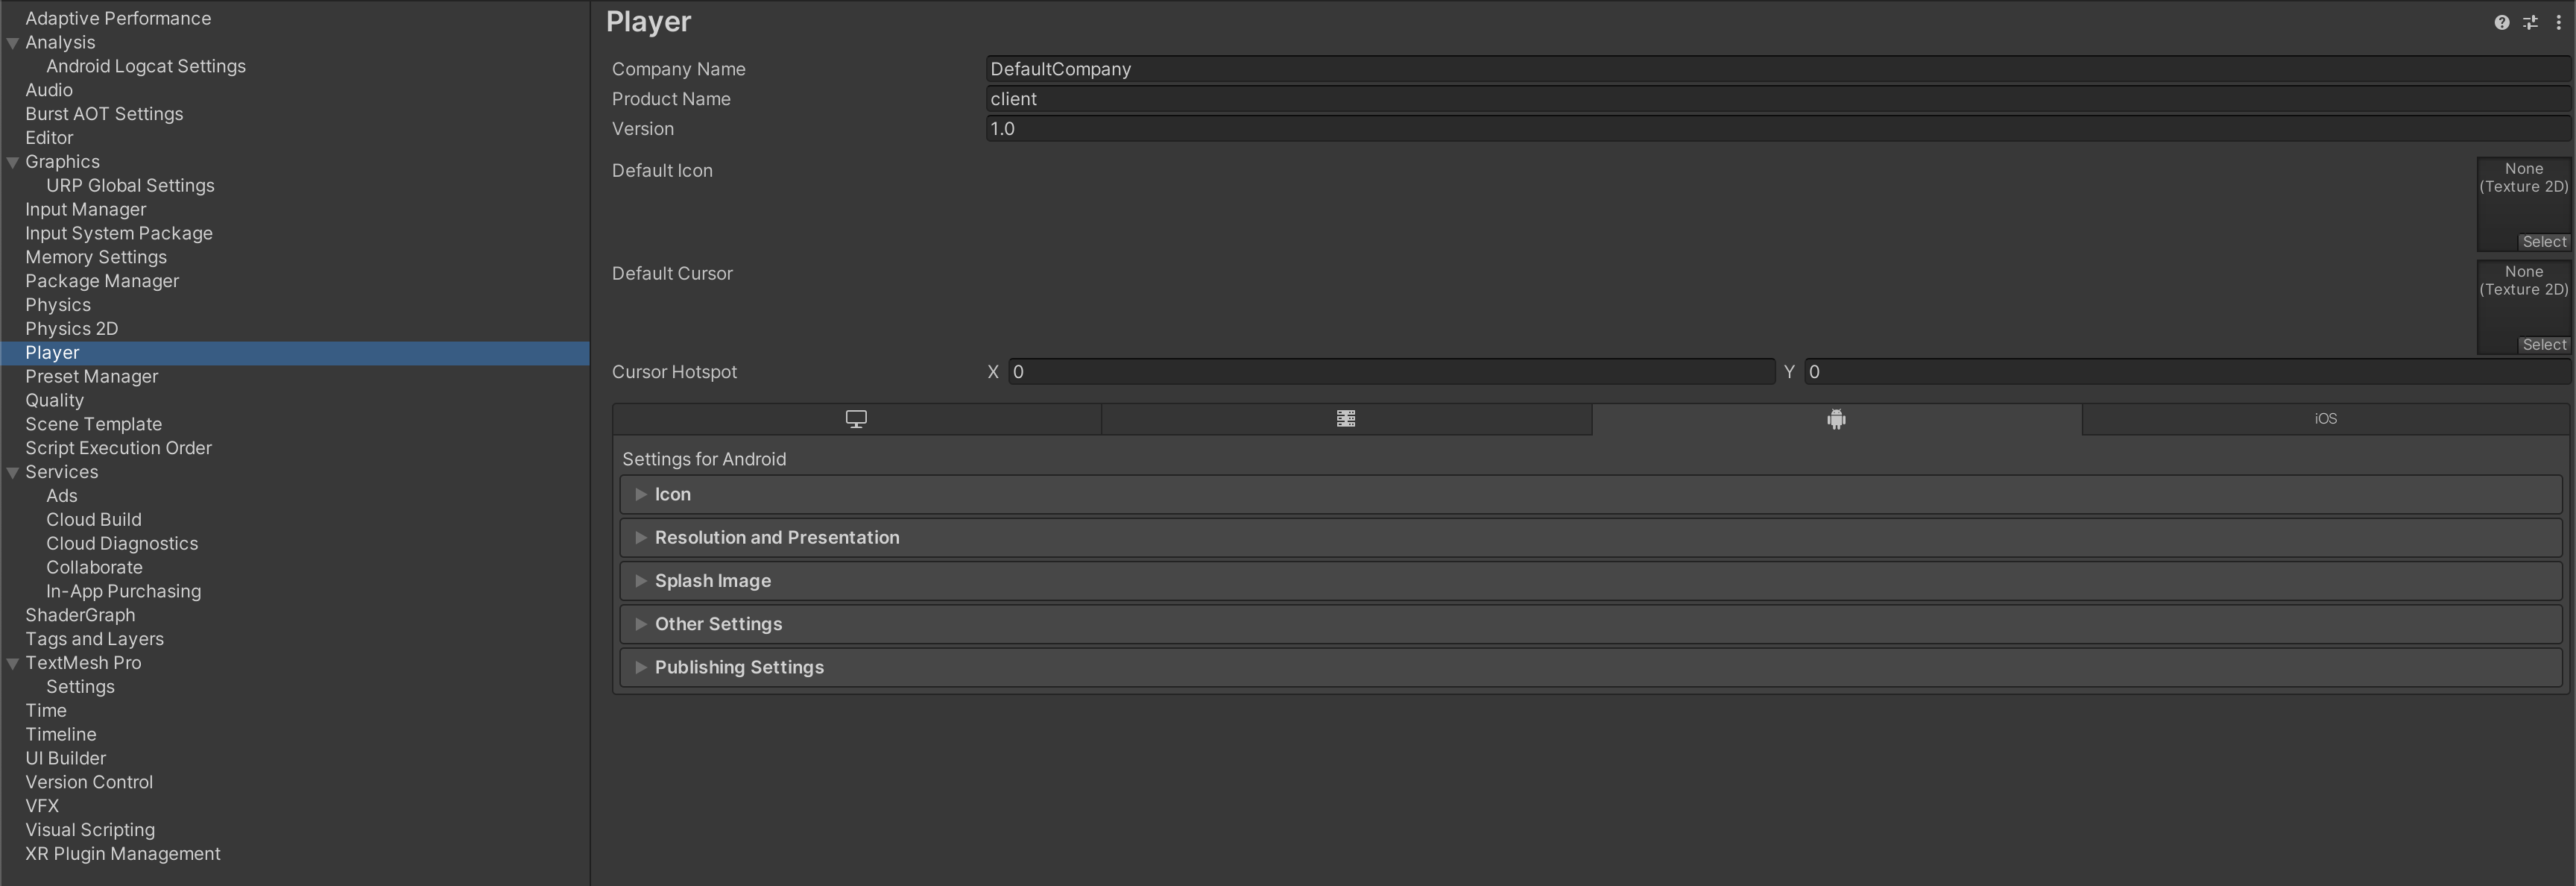Viewport: 2576px width, 886px height.
Task: Click Select for the Default Cursor texture
Action: [2543, 344]
